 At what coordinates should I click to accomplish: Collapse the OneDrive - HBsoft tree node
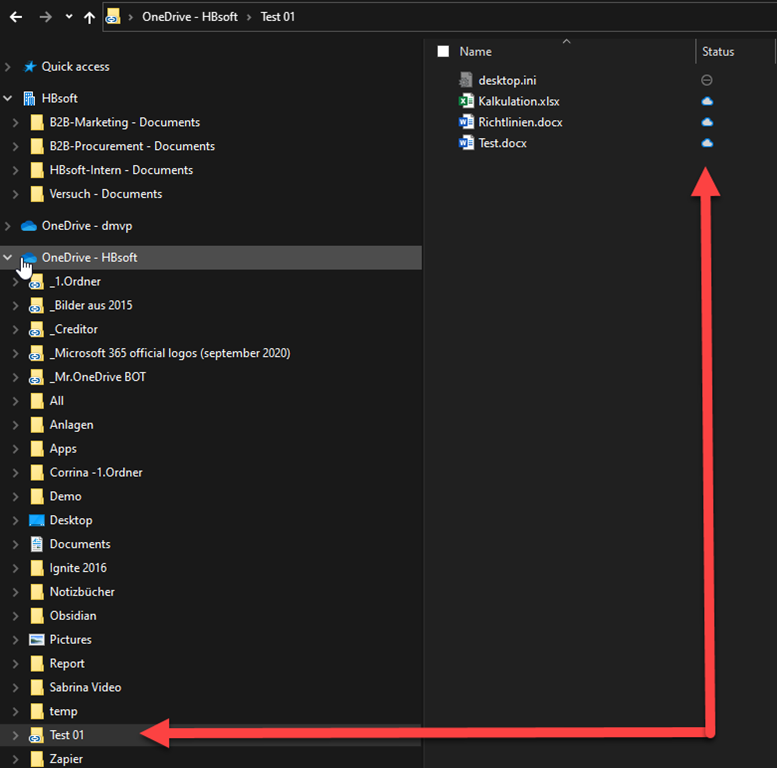coord(9,258)
